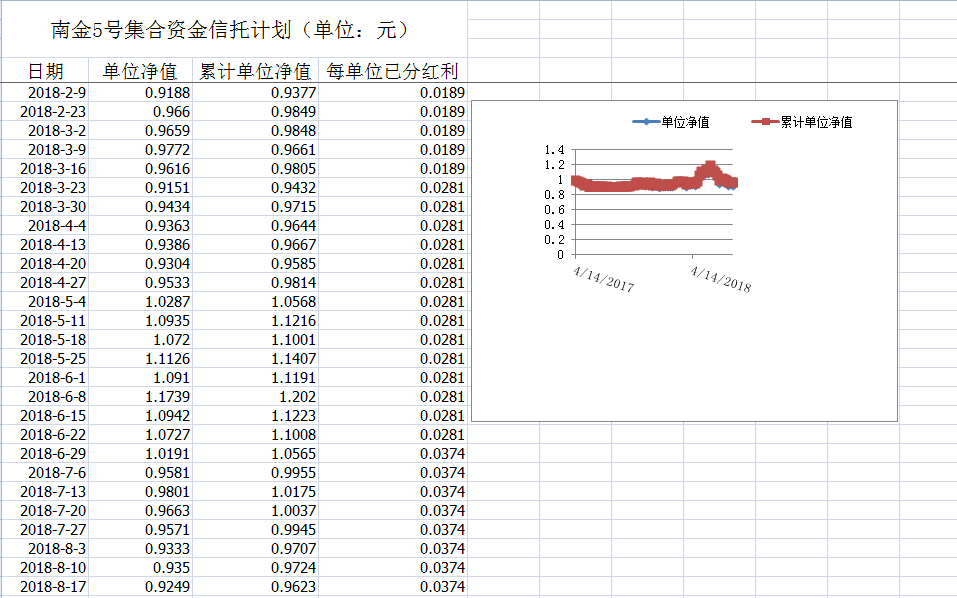Click the 每单位已分红利 column header
The width and height of the screenshot is (957, 598).
tap(392, 71)
